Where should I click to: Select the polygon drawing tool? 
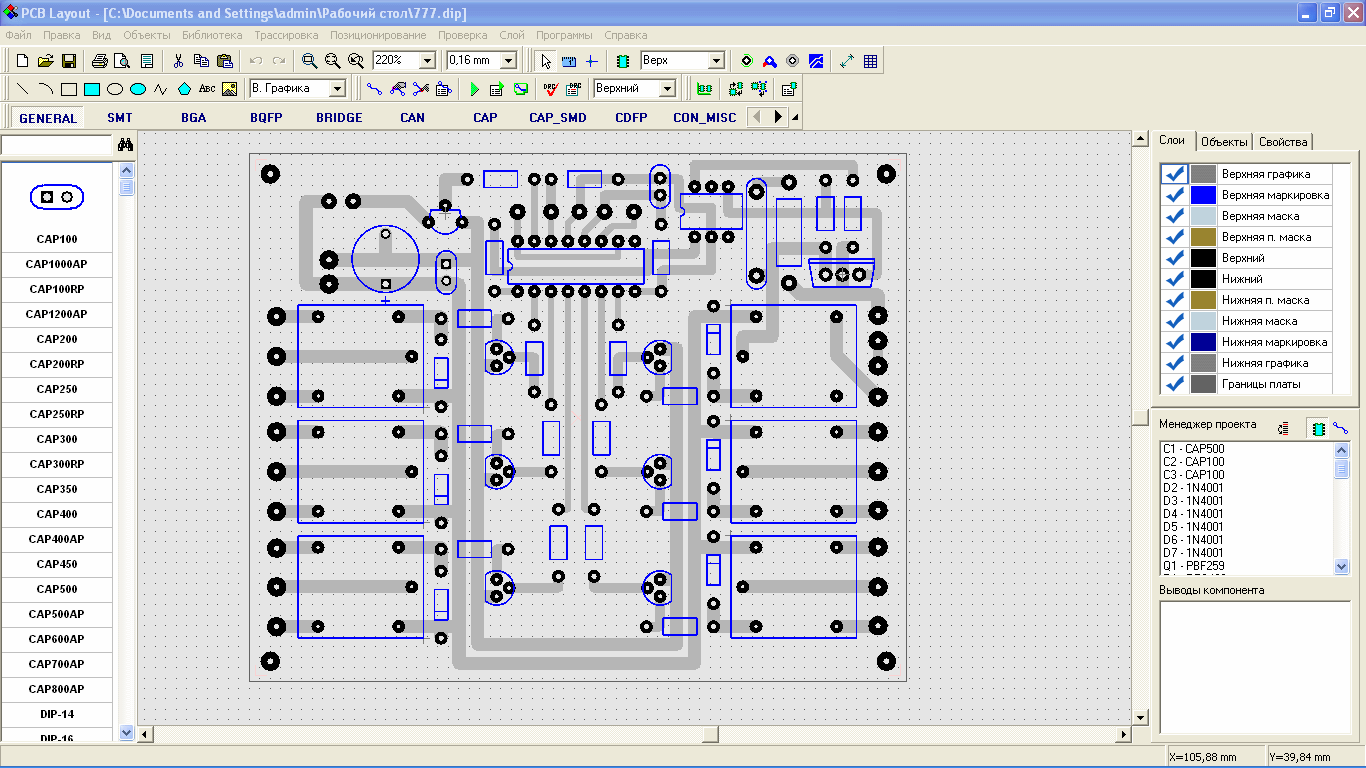coord(184,89)
